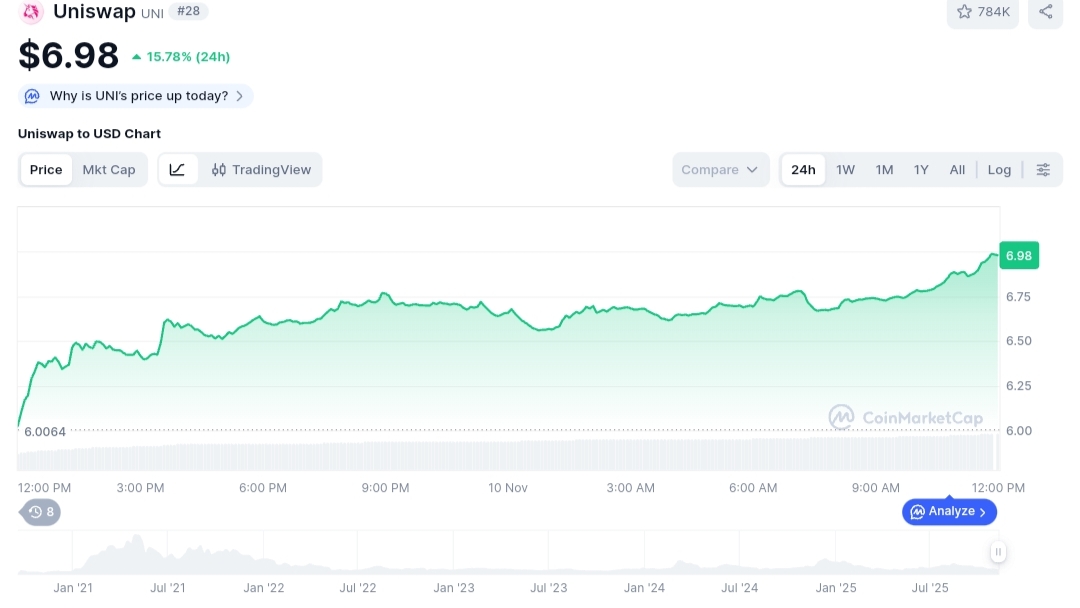The image size is (1080, 608).
Task: Select the line chart icon view
Action: (177, 169)
